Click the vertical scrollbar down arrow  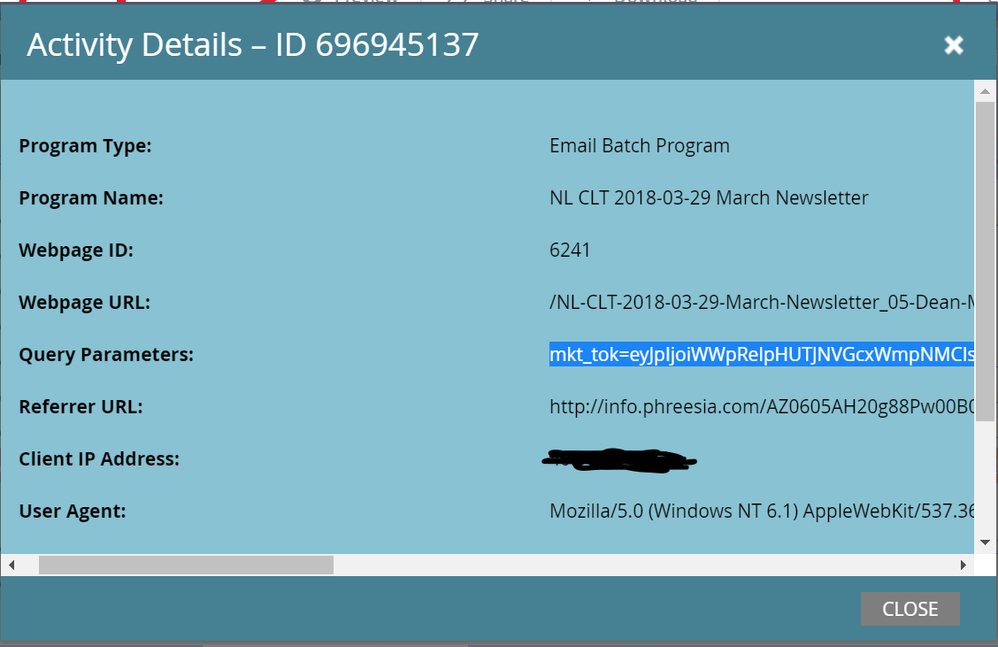point(985,541)
